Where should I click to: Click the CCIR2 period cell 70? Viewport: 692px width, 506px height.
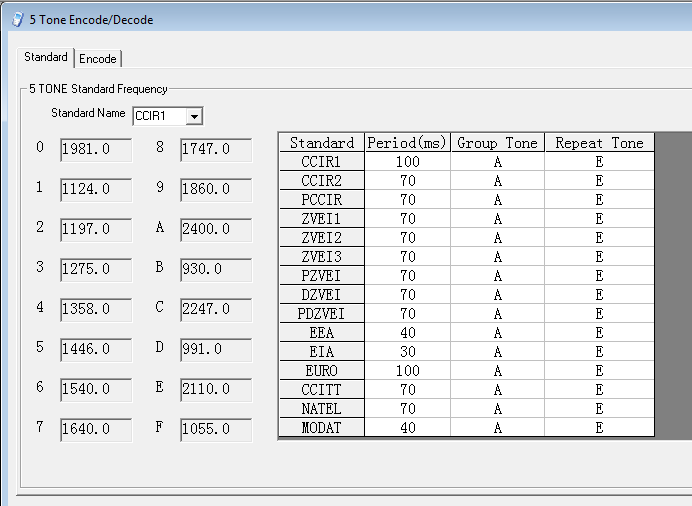click(407, 180)
